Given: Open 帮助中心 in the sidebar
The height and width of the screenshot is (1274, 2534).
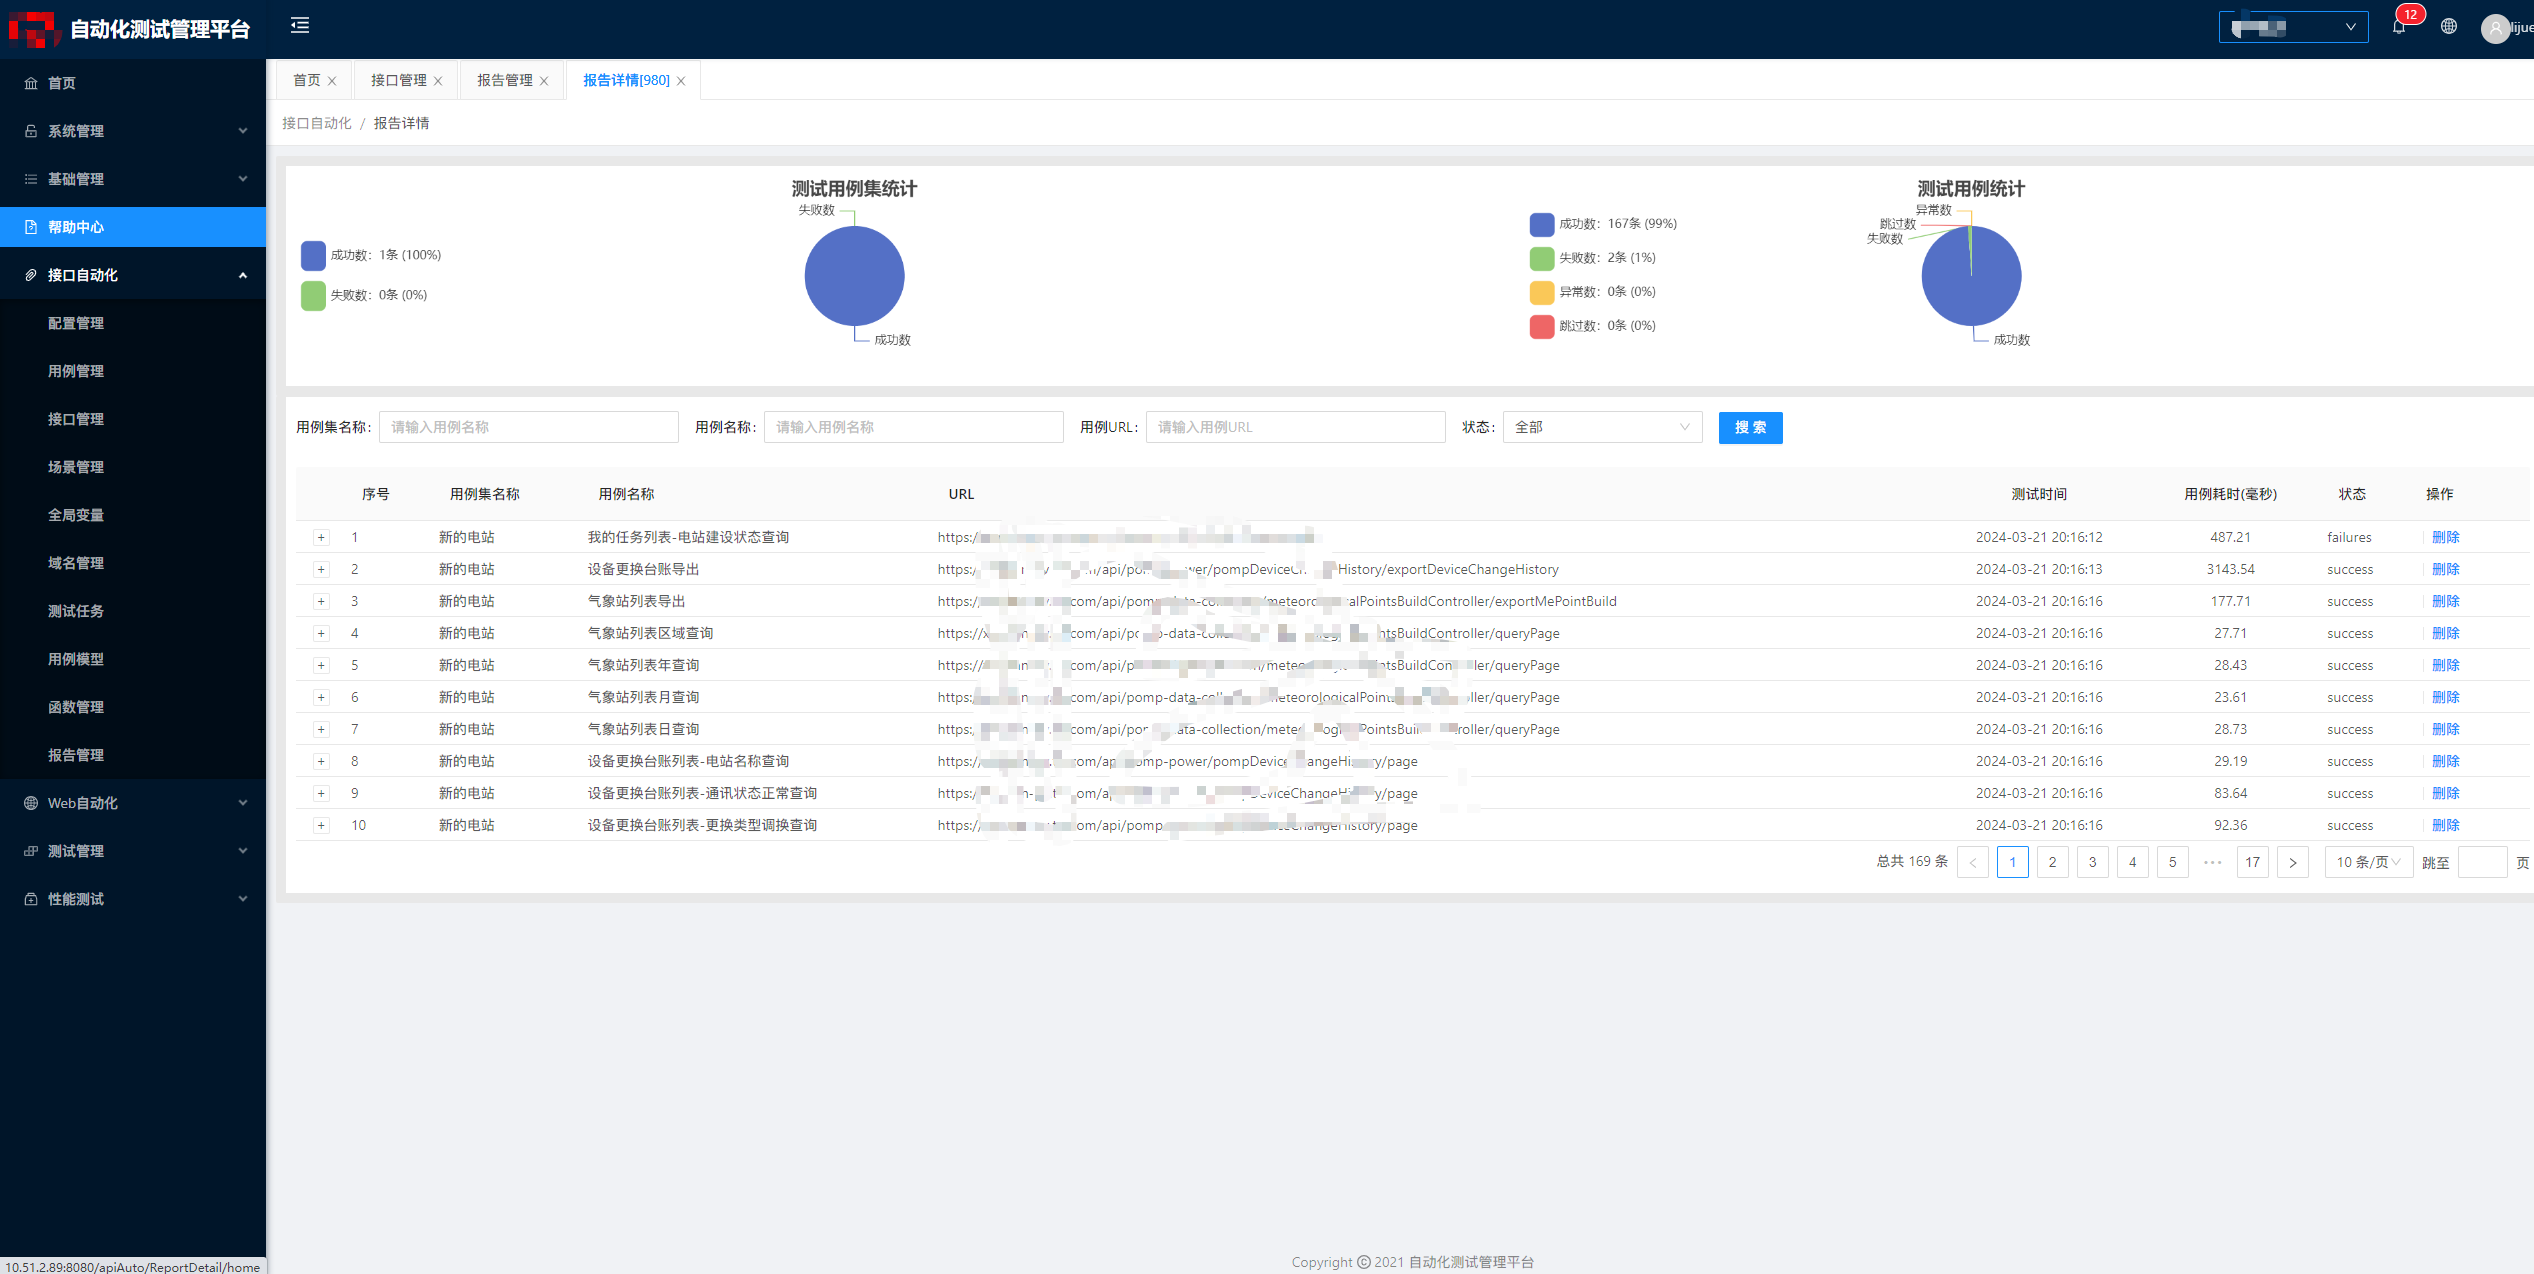Looking at the screenshot, I should pos(133,227).
